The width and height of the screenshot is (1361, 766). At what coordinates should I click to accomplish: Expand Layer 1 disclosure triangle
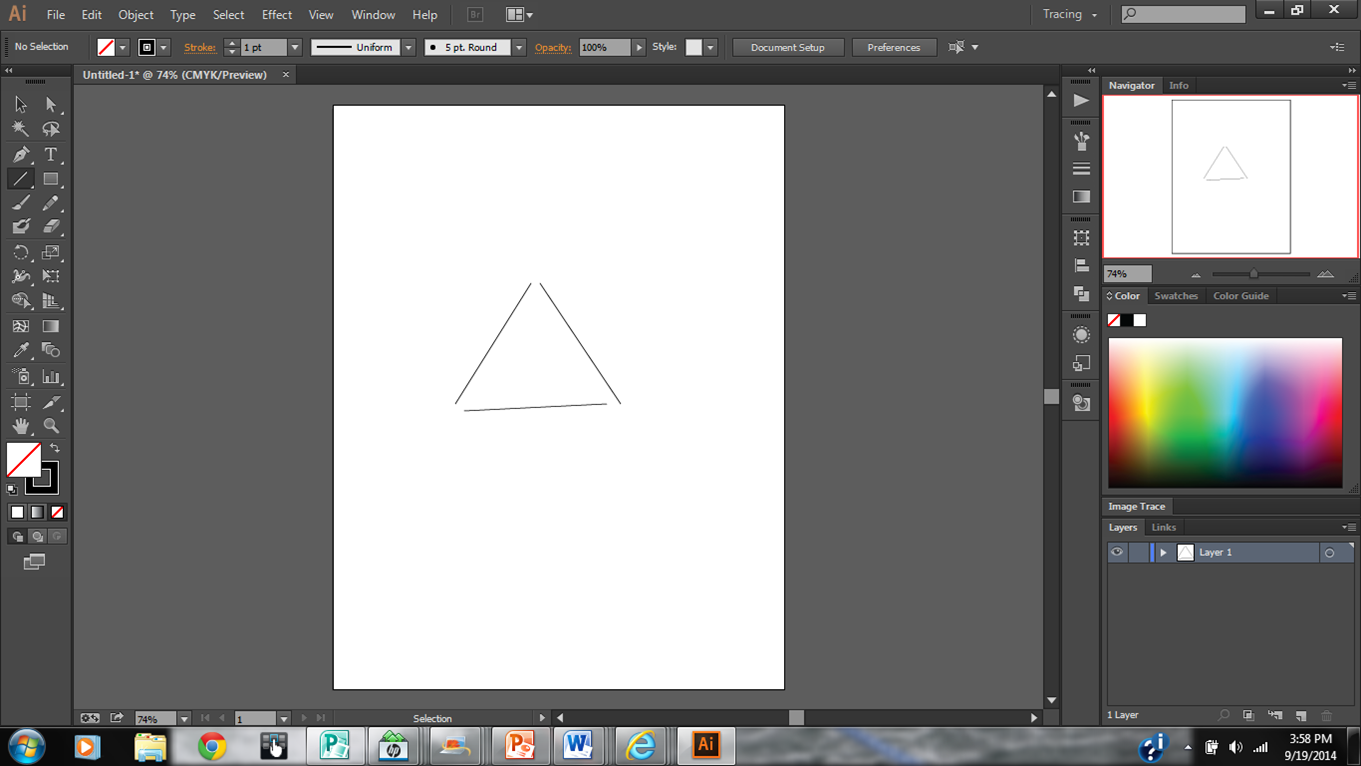tap(1163, 552)
